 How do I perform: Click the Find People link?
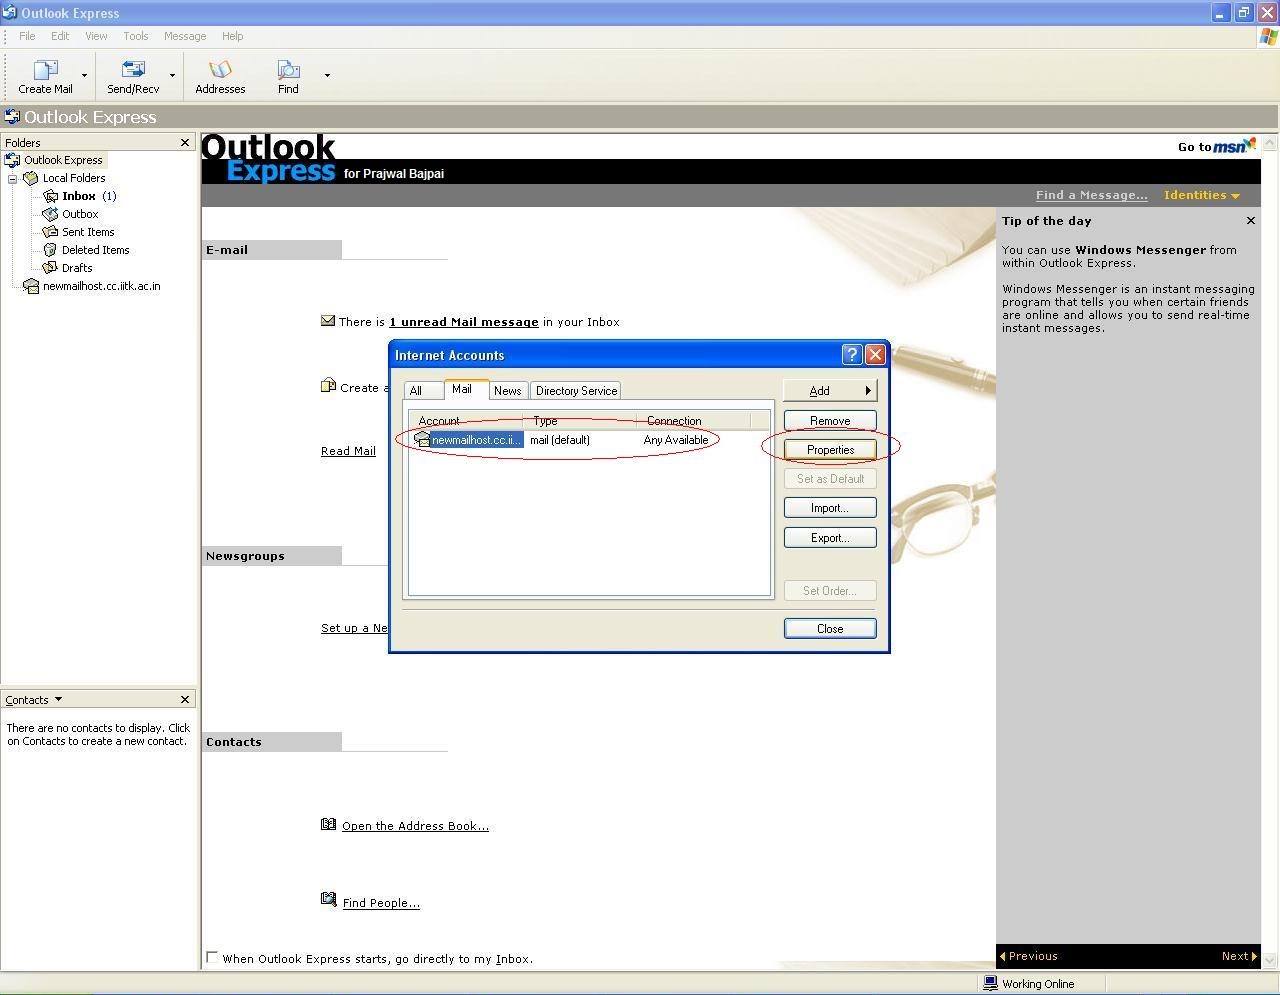381,903
